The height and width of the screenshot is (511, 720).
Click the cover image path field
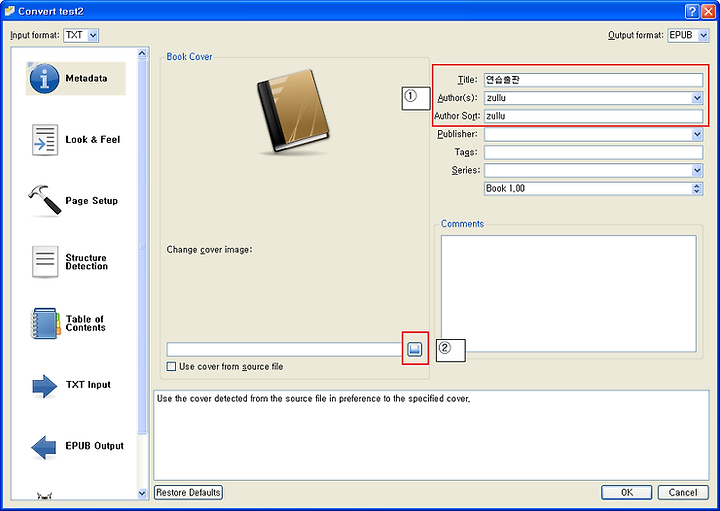pyautogui.click(x=285, y=349)
